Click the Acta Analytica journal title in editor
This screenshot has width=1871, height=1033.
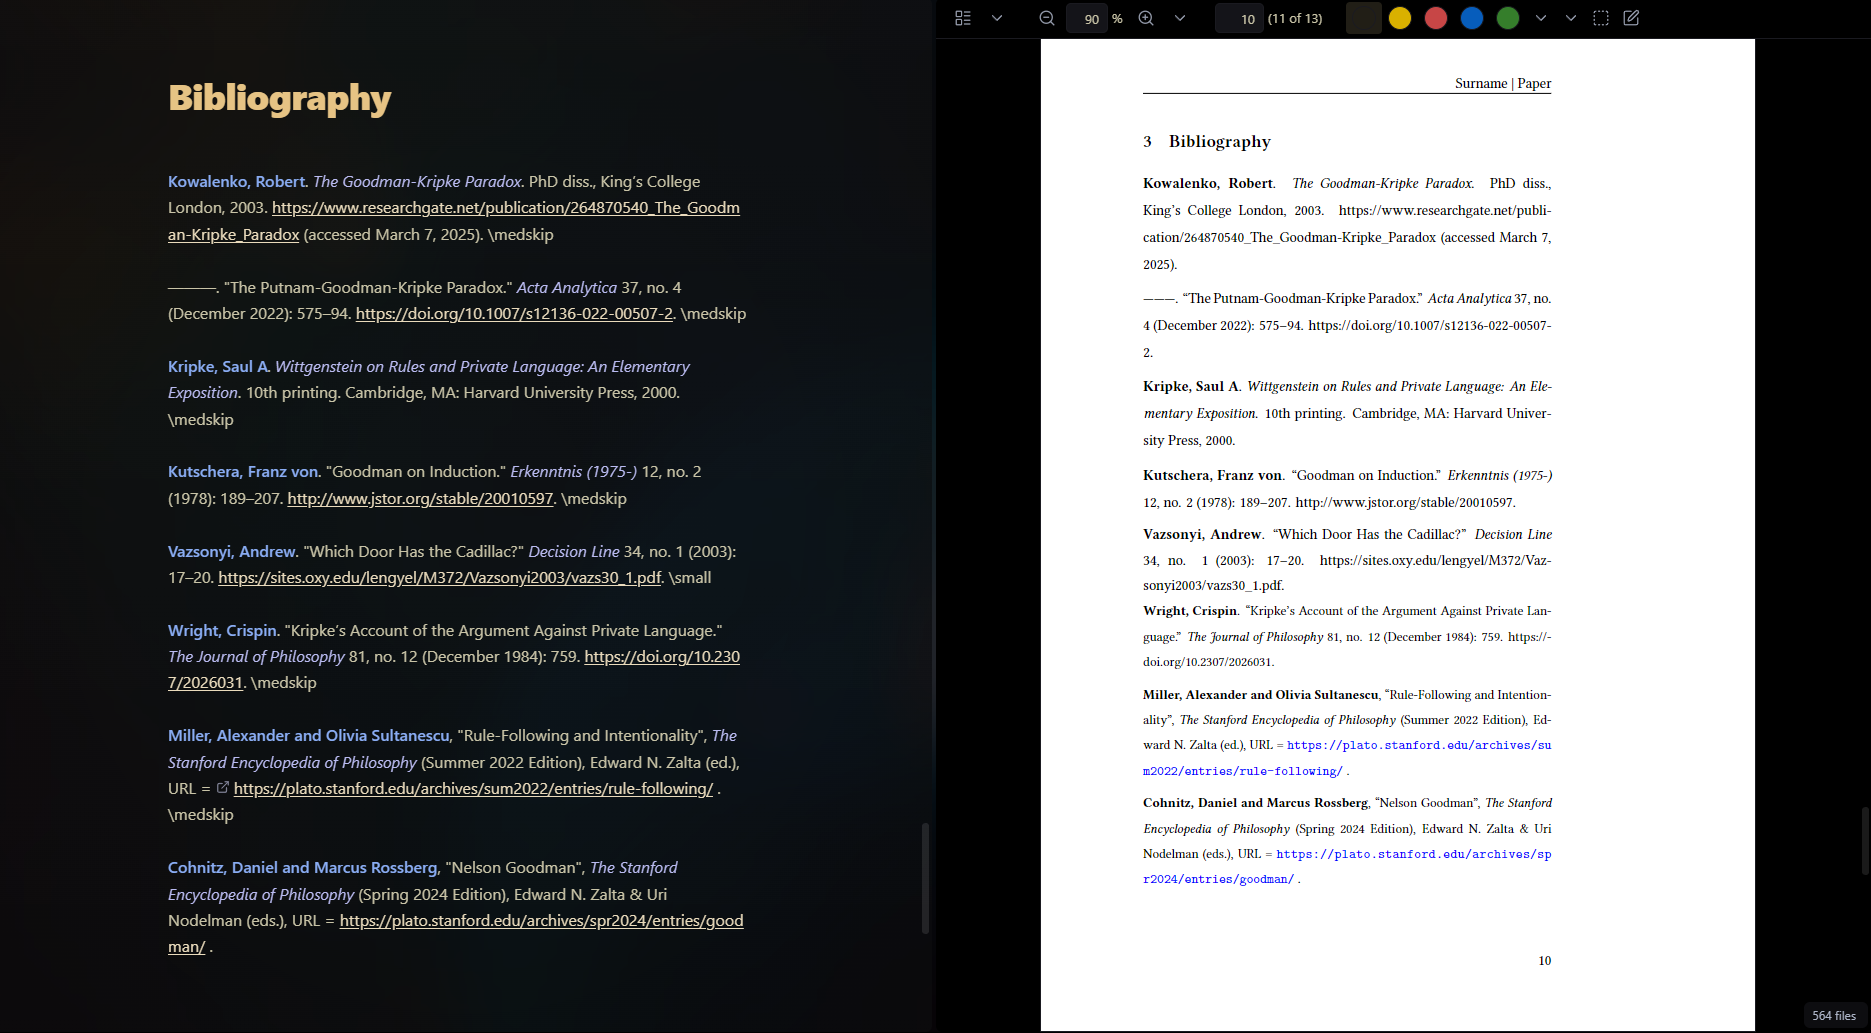click(566, 287)
